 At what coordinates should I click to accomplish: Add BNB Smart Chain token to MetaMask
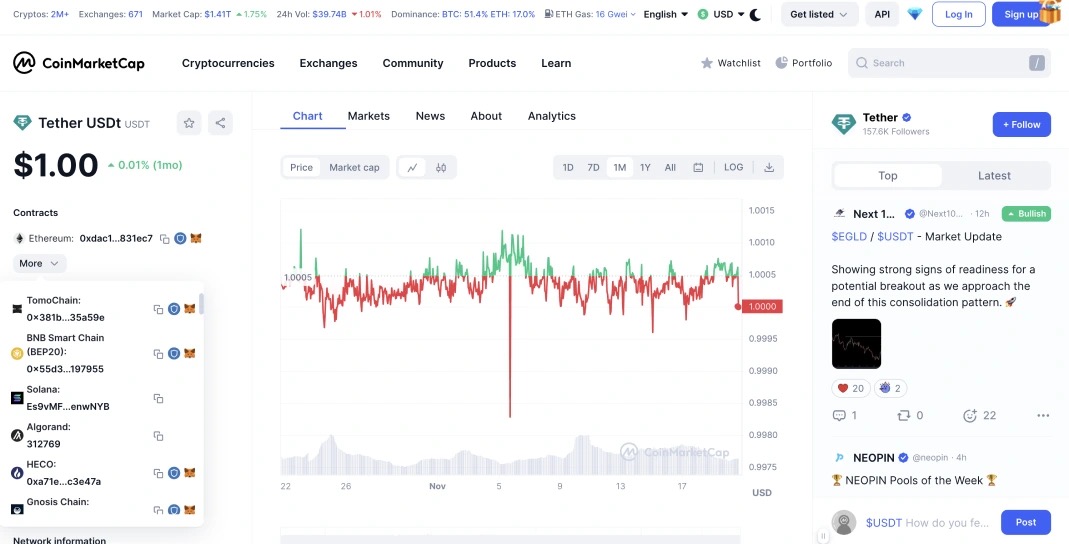[x=190, y=354]
